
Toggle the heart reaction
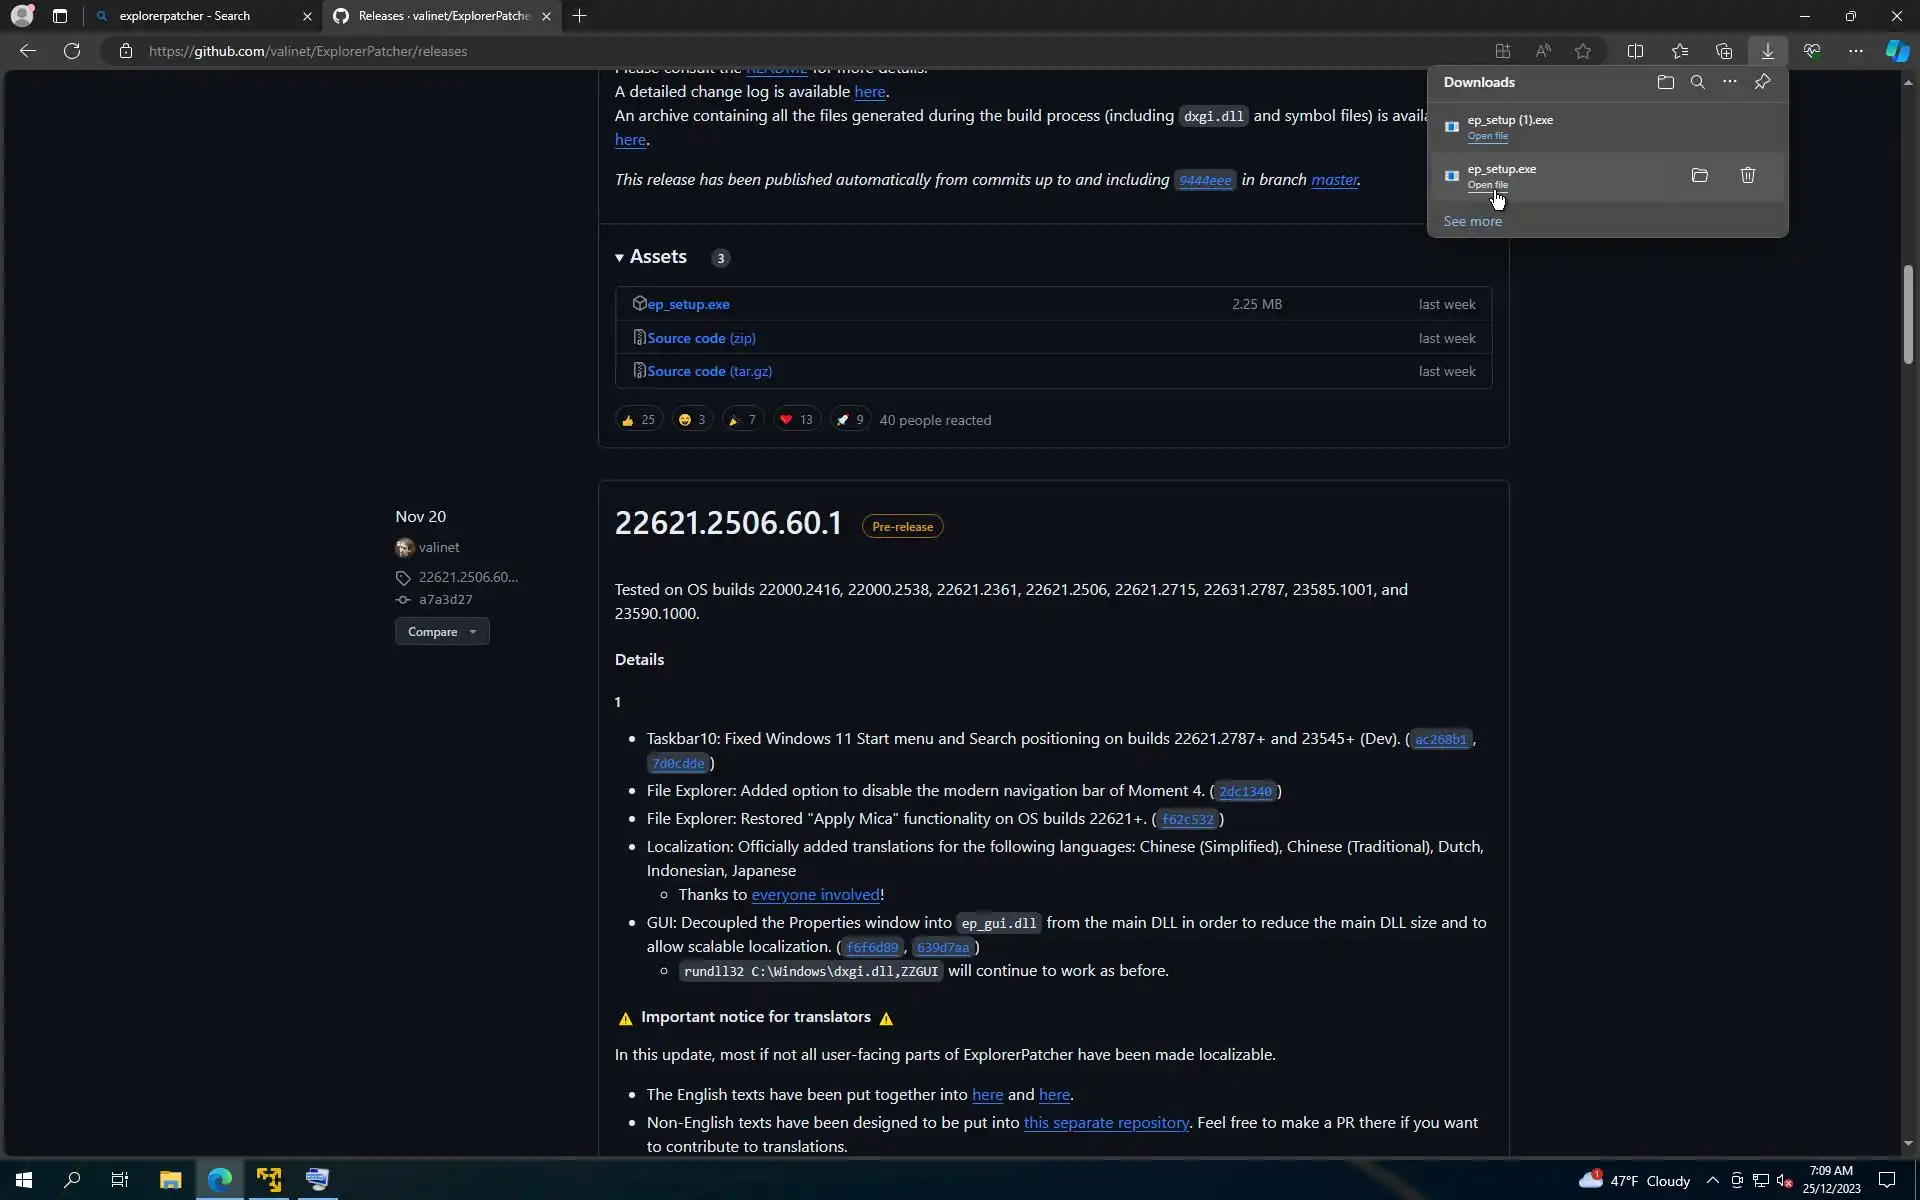[x=796, y=420]
